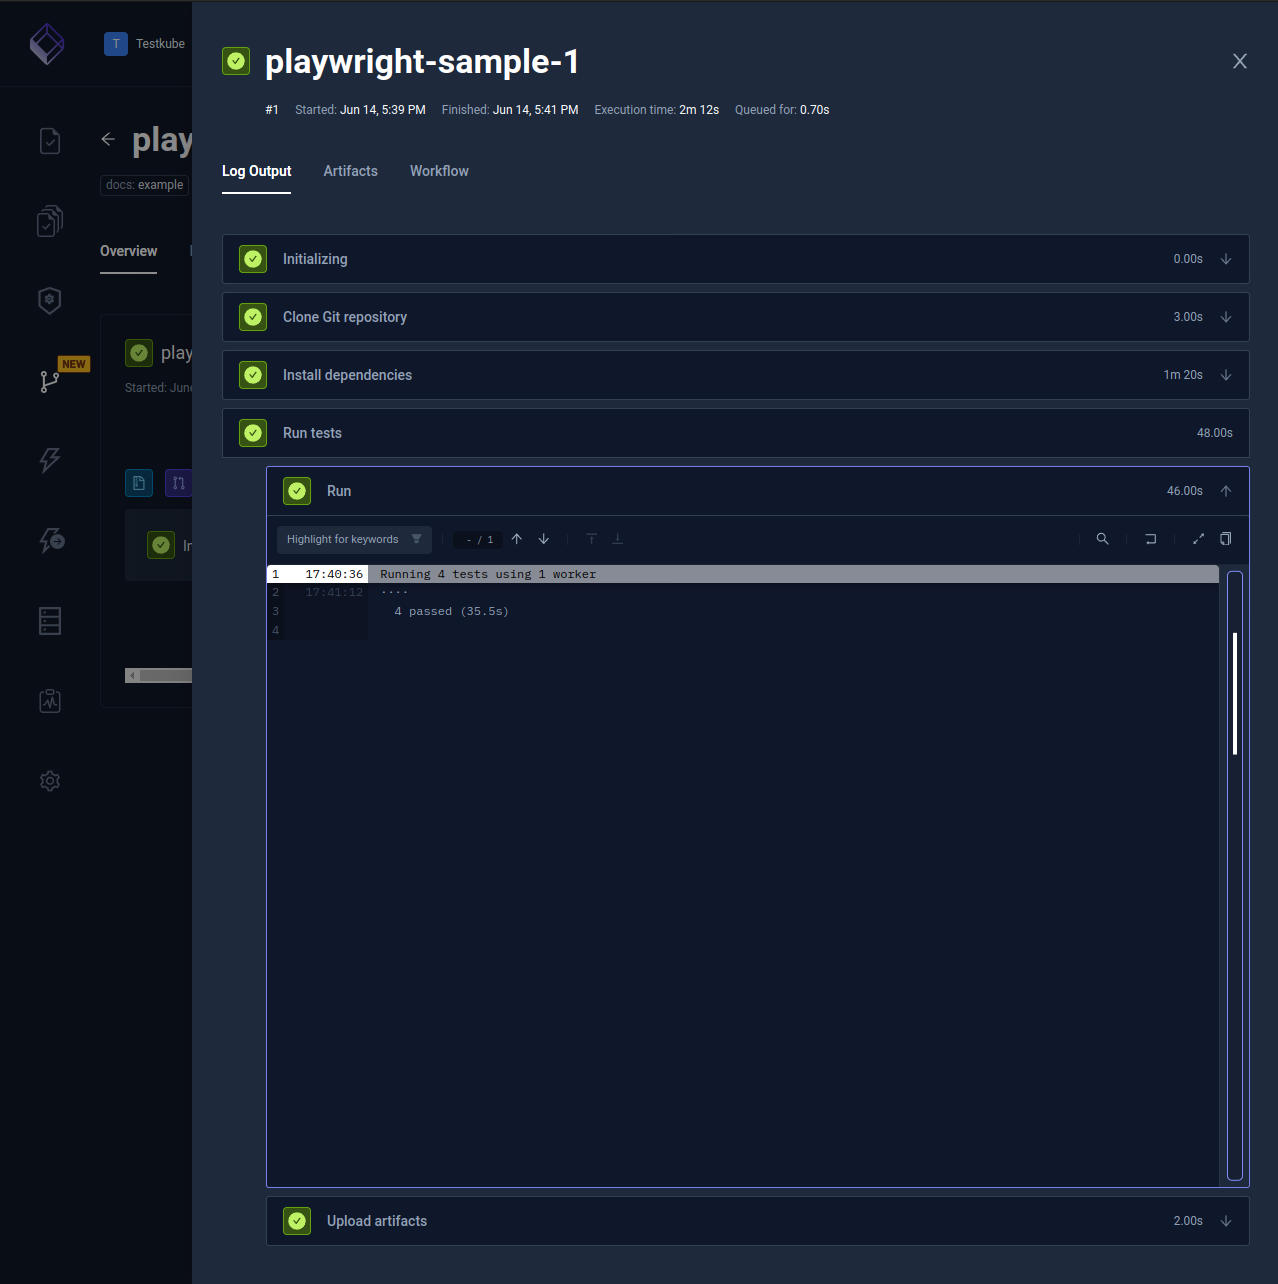The width and height of the screenshot is (1278, 1284).
Task: Enable keyword highlighting filter toggle
Action: click(x=417, y=539)
